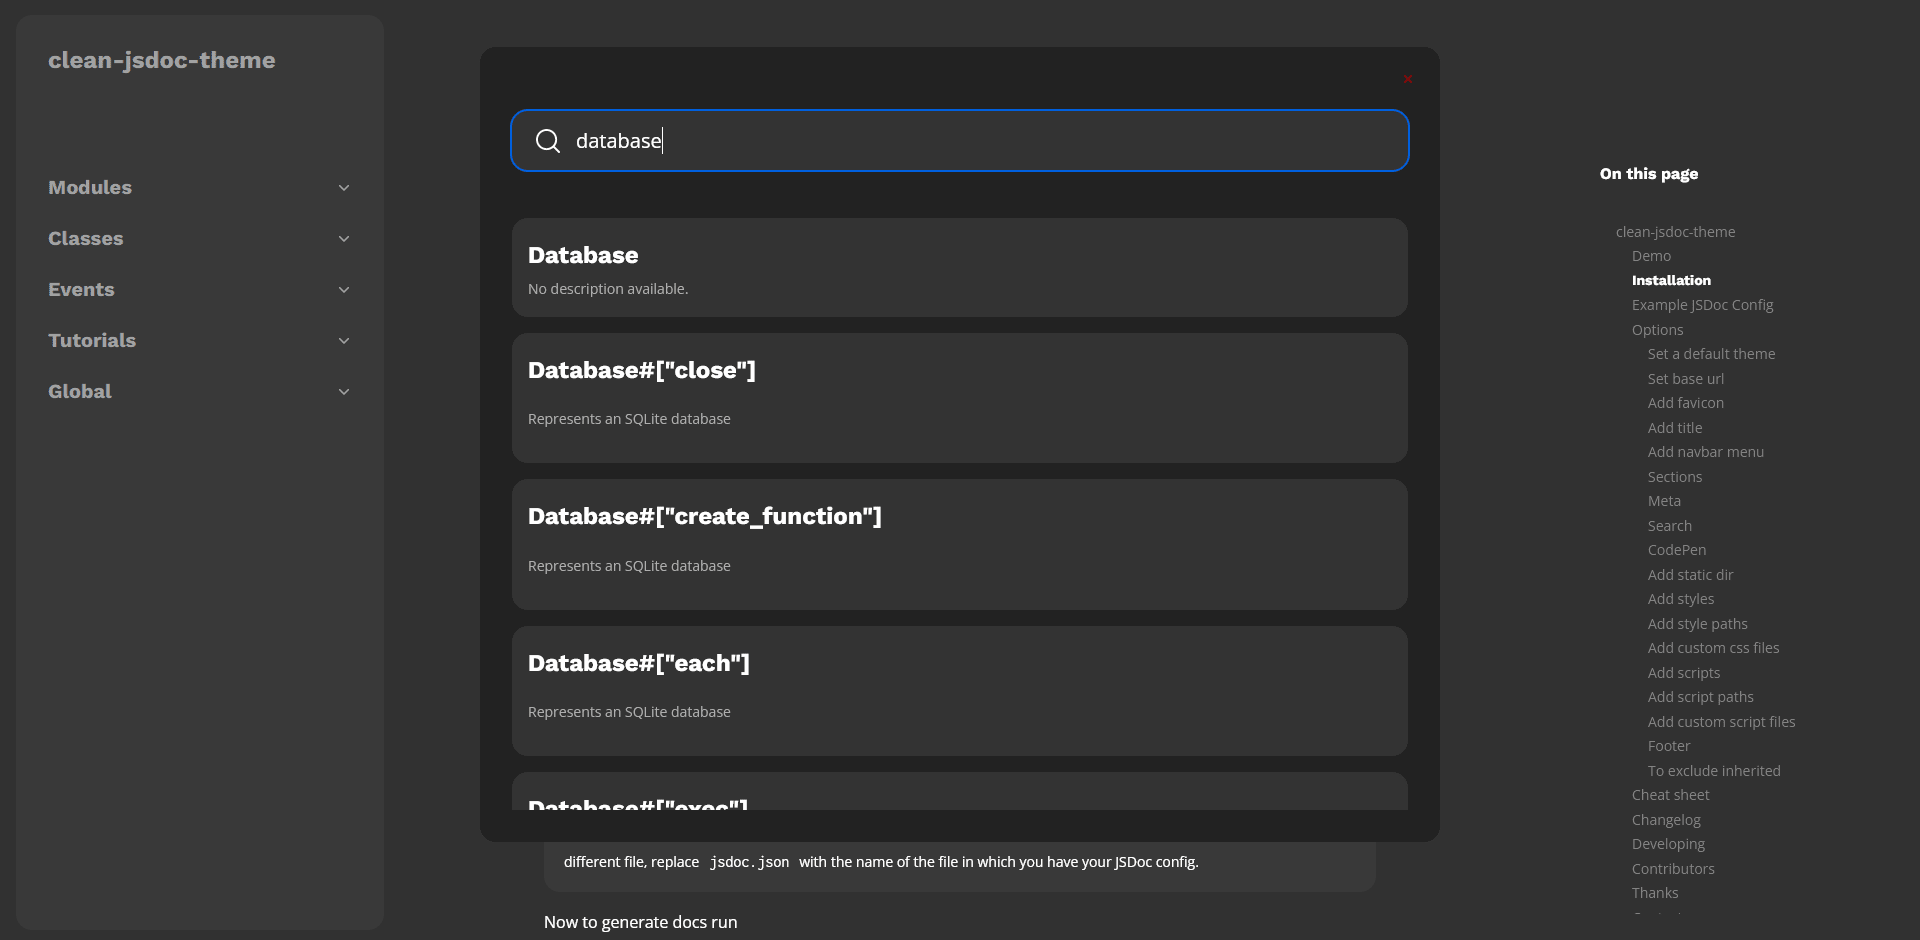Select the Global navigation menu item
Image resolution: width=1920 pixels, height=940 pixels.
(80, 391)
